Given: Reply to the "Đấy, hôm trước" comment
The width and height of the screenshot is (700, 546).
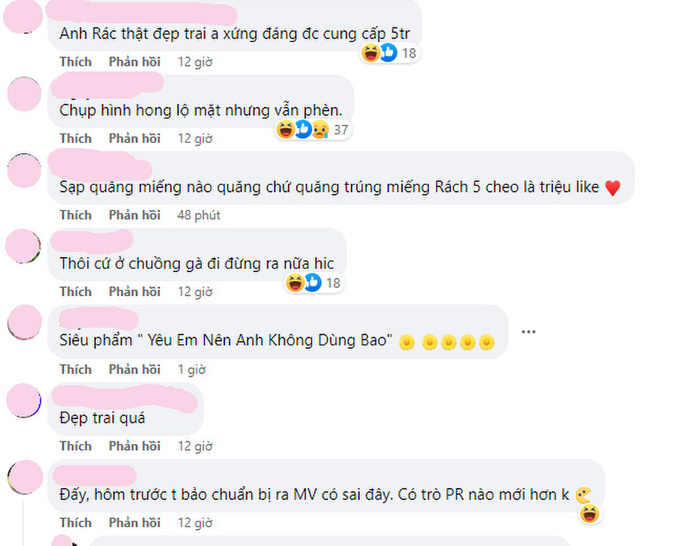Looking at the screenshot, I should (134, 522).
